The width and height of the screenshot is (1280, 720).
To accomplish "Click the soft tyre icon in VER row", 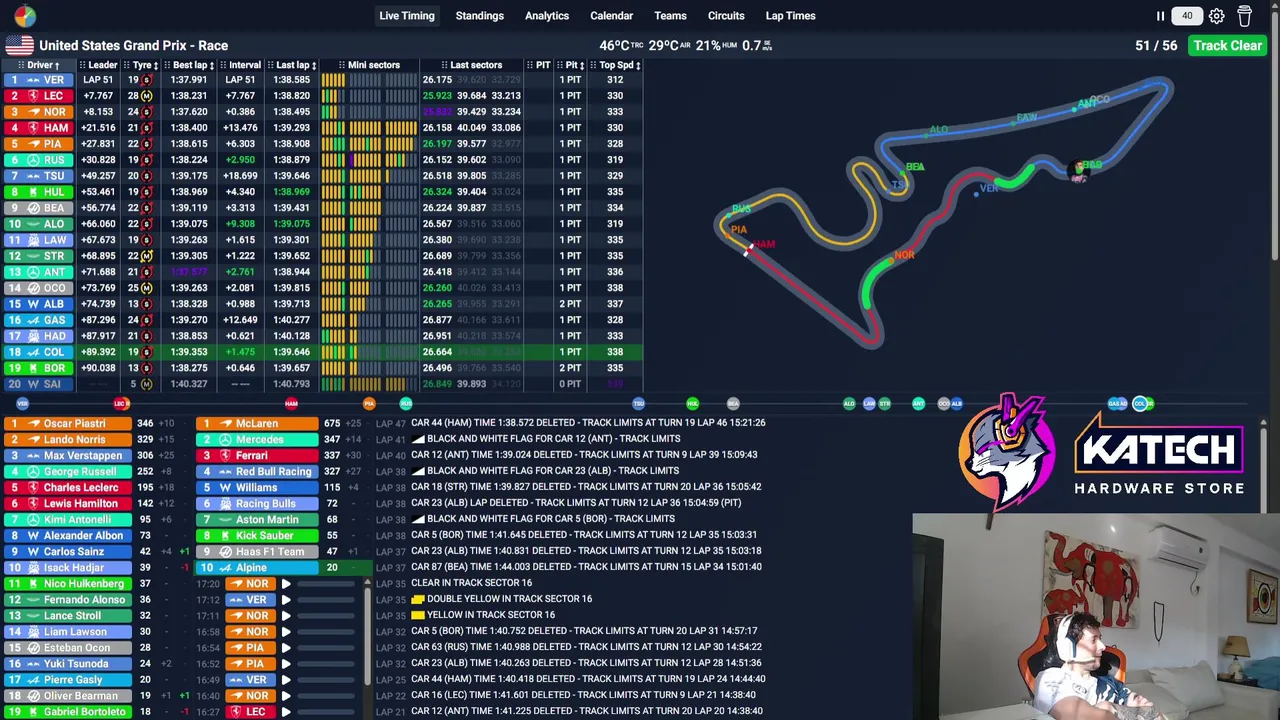I will (146, 80).
